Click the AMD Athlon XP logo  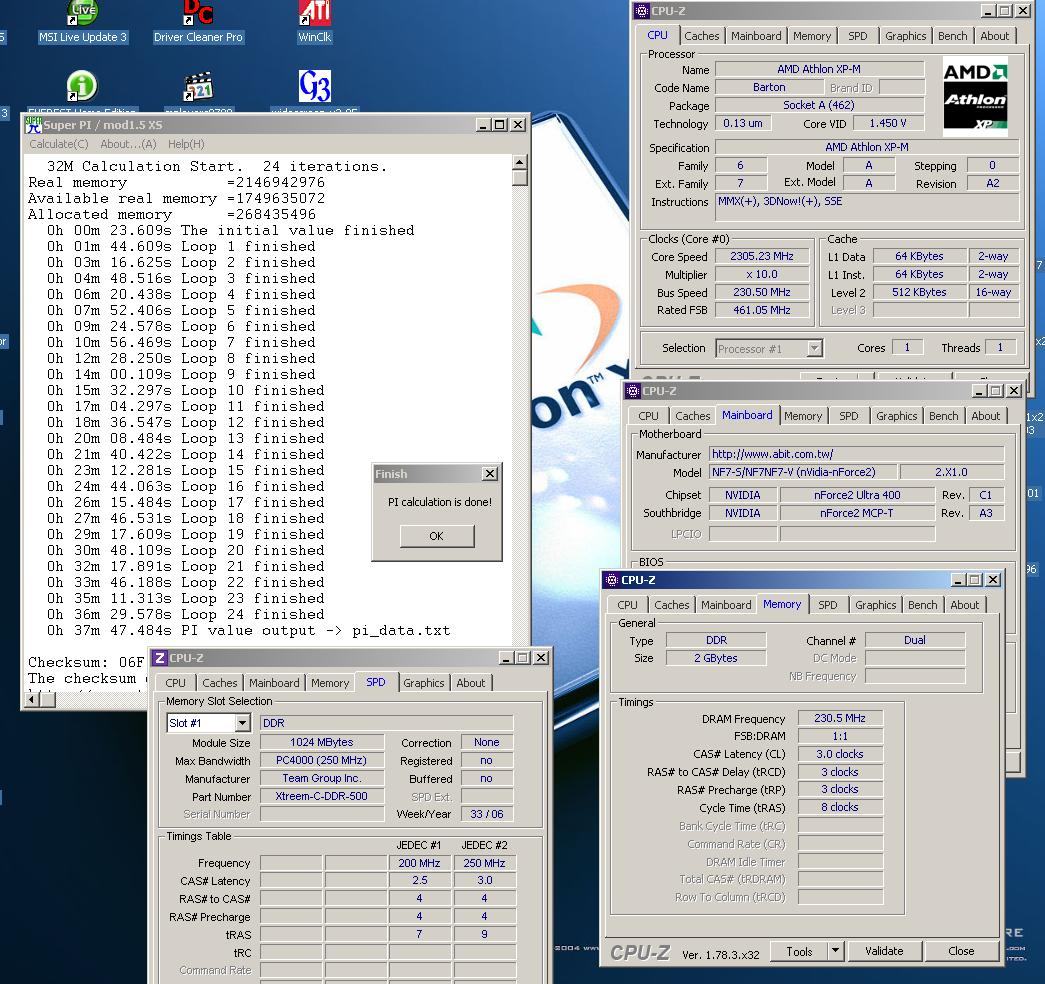pos(975,95)
